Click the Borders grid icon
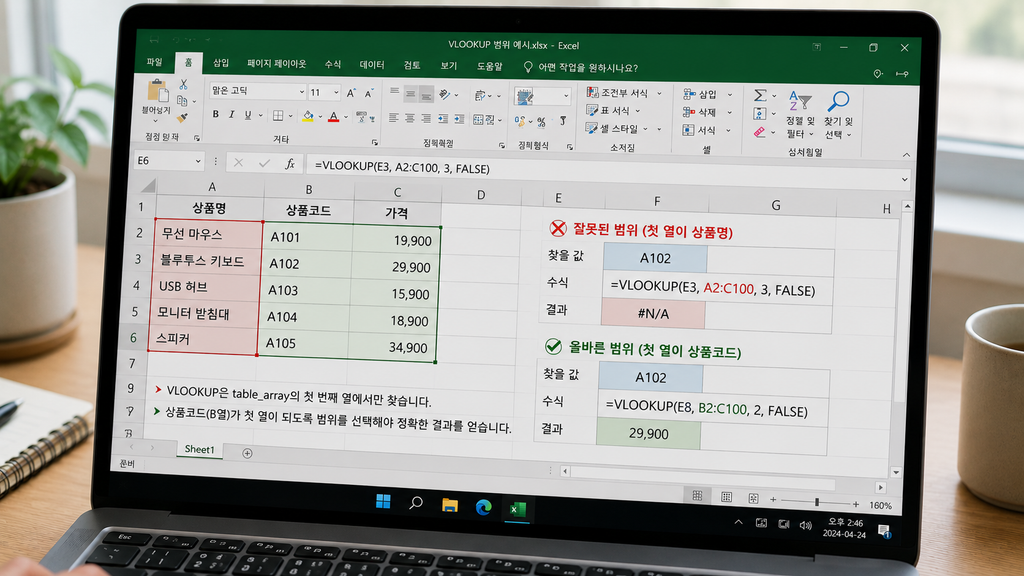 pos(278,116)
